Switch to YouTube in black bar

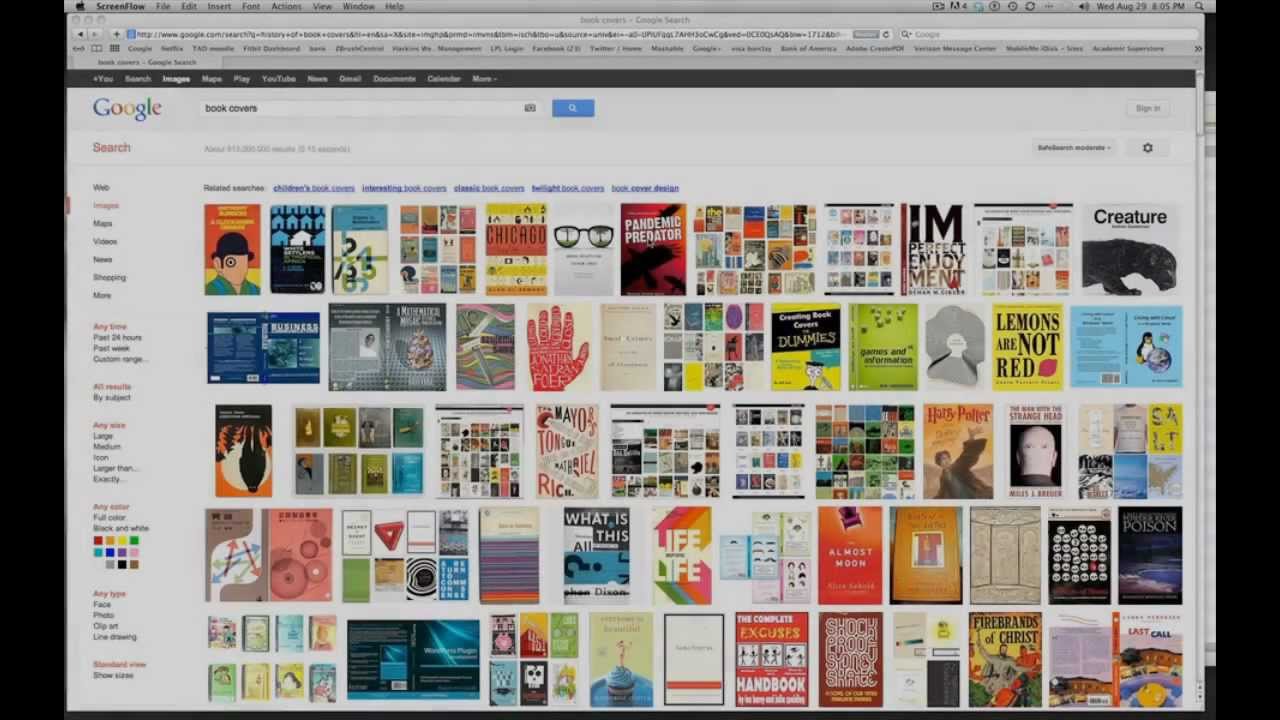(x=278, y=79)
